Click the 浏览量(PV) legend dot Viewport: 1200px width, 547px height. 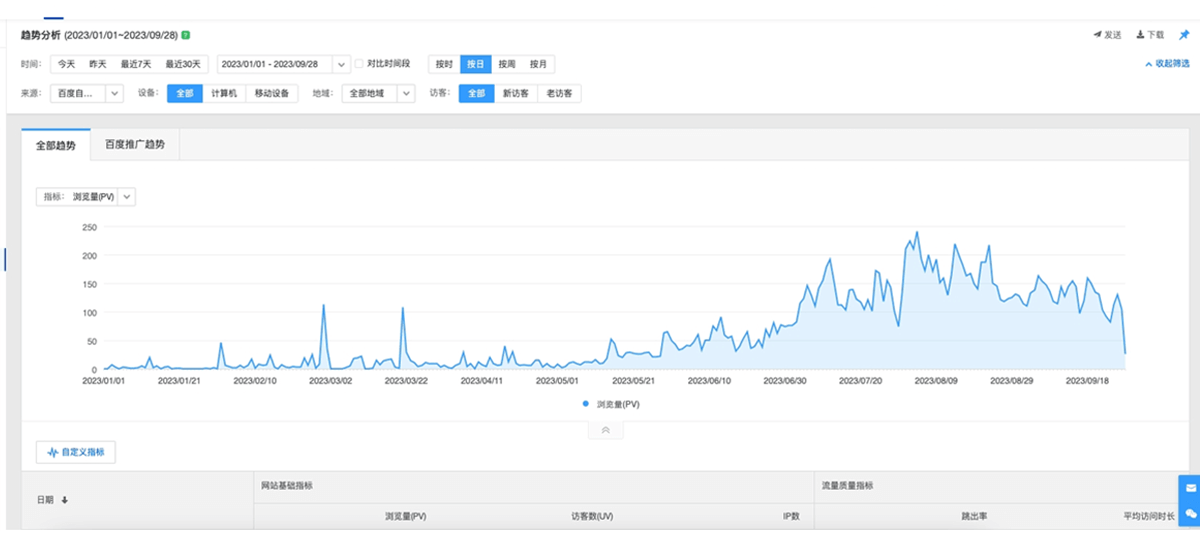click(x=585, y=404)
